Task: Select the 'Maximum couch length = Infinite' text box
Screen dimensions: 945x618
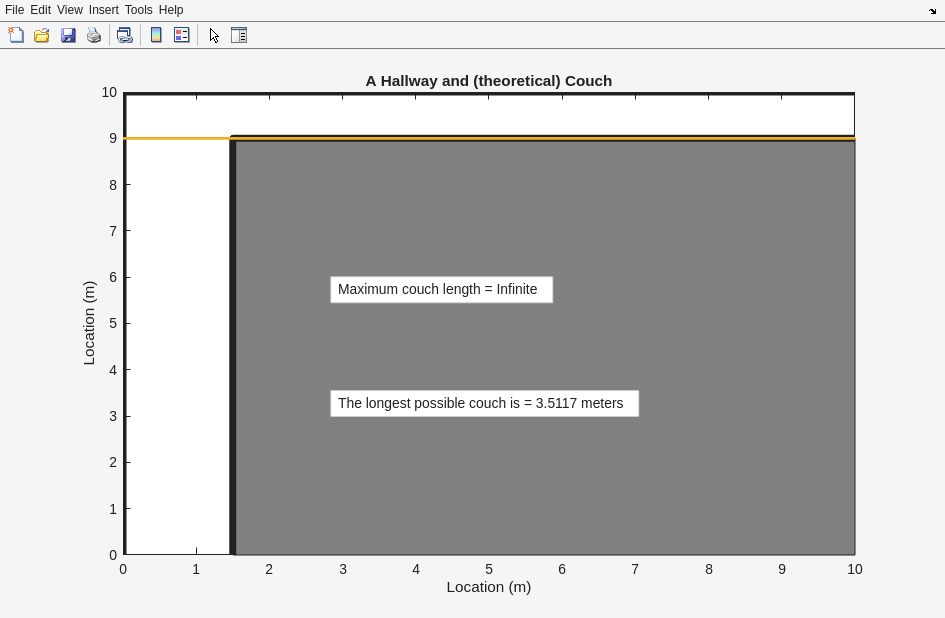Action: pyautogui.click(x=441, y=289)
